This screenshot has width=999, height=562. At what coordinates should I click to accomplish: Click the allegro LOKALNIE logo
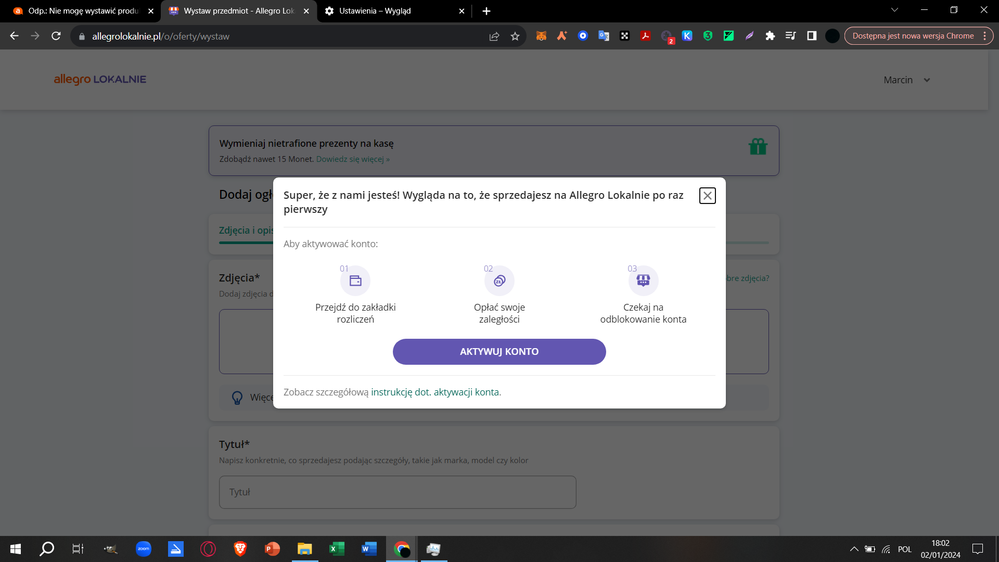click(100, 79)
